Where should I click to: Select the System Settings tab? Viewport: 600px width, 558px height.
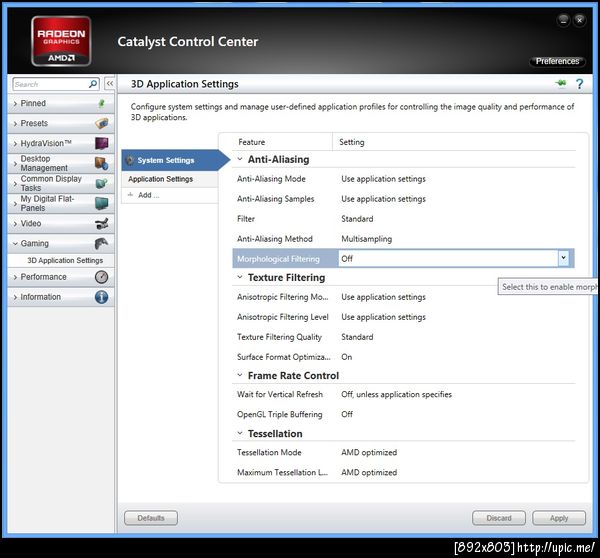tap(175, 160)
